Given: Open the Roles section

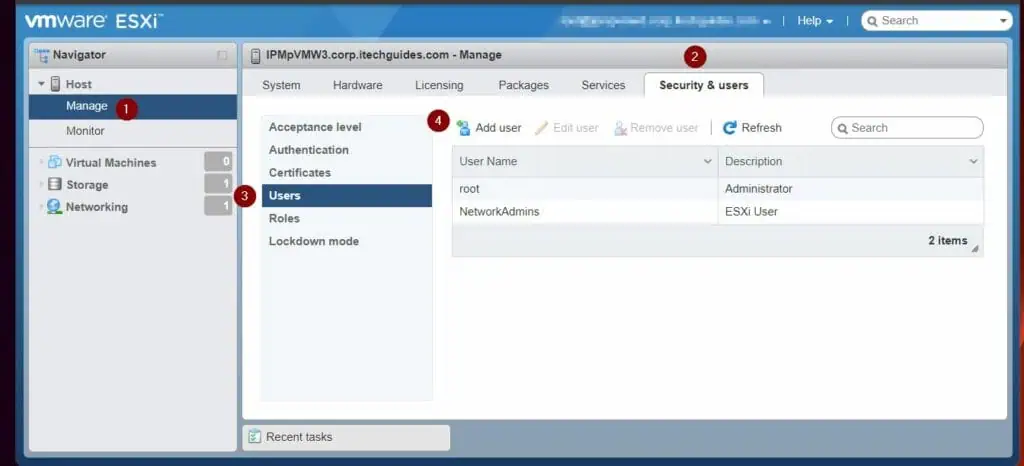Looking at the screenshot, I should pyautogui.click(x=347, y=218).
